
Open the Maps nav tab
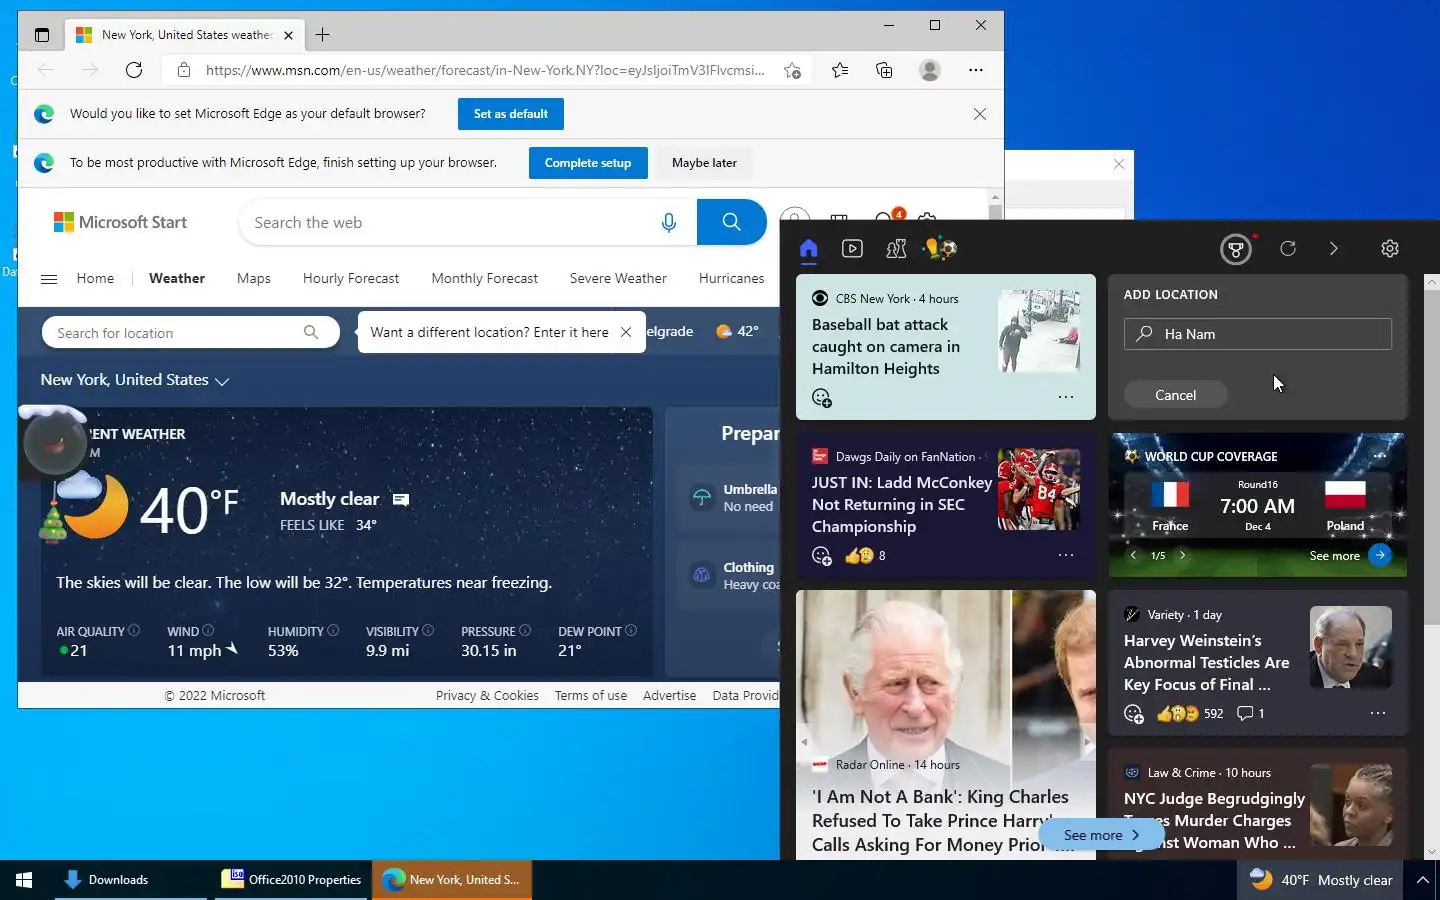254,278
